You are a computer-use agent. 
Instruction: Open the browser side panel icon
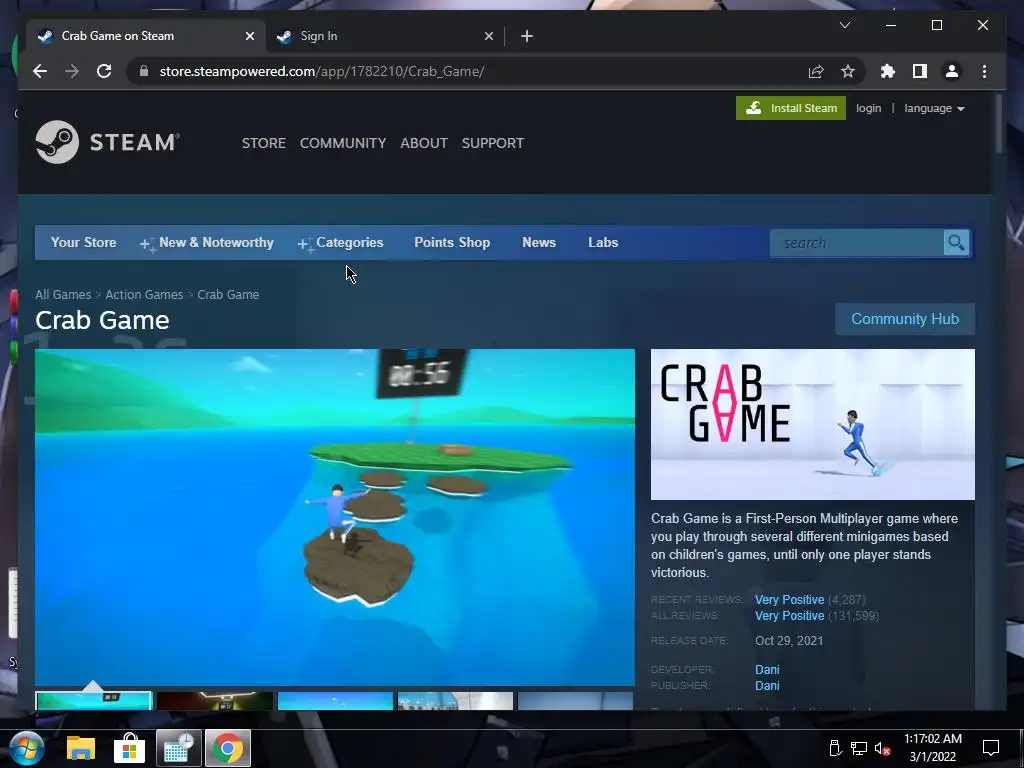coord(920,71)
